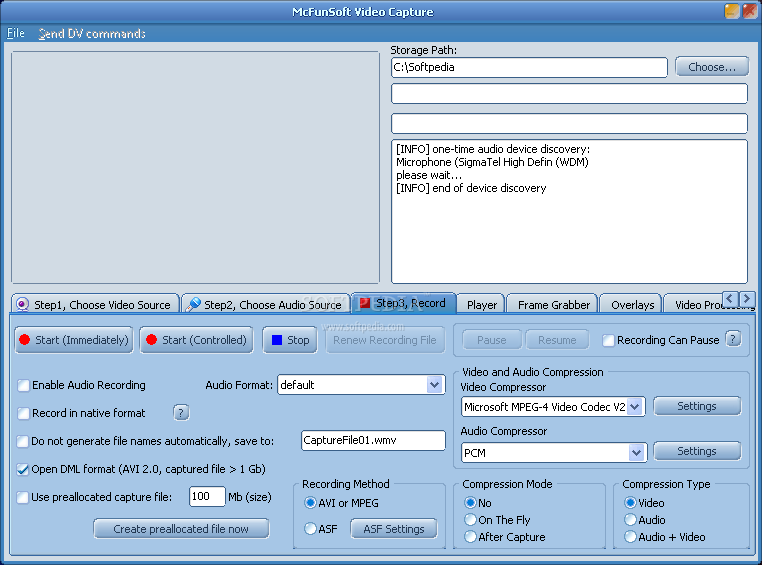Click the video preview area
This screenshot has width=762, height=565.
pyautogui.click(x=195, y=167)
